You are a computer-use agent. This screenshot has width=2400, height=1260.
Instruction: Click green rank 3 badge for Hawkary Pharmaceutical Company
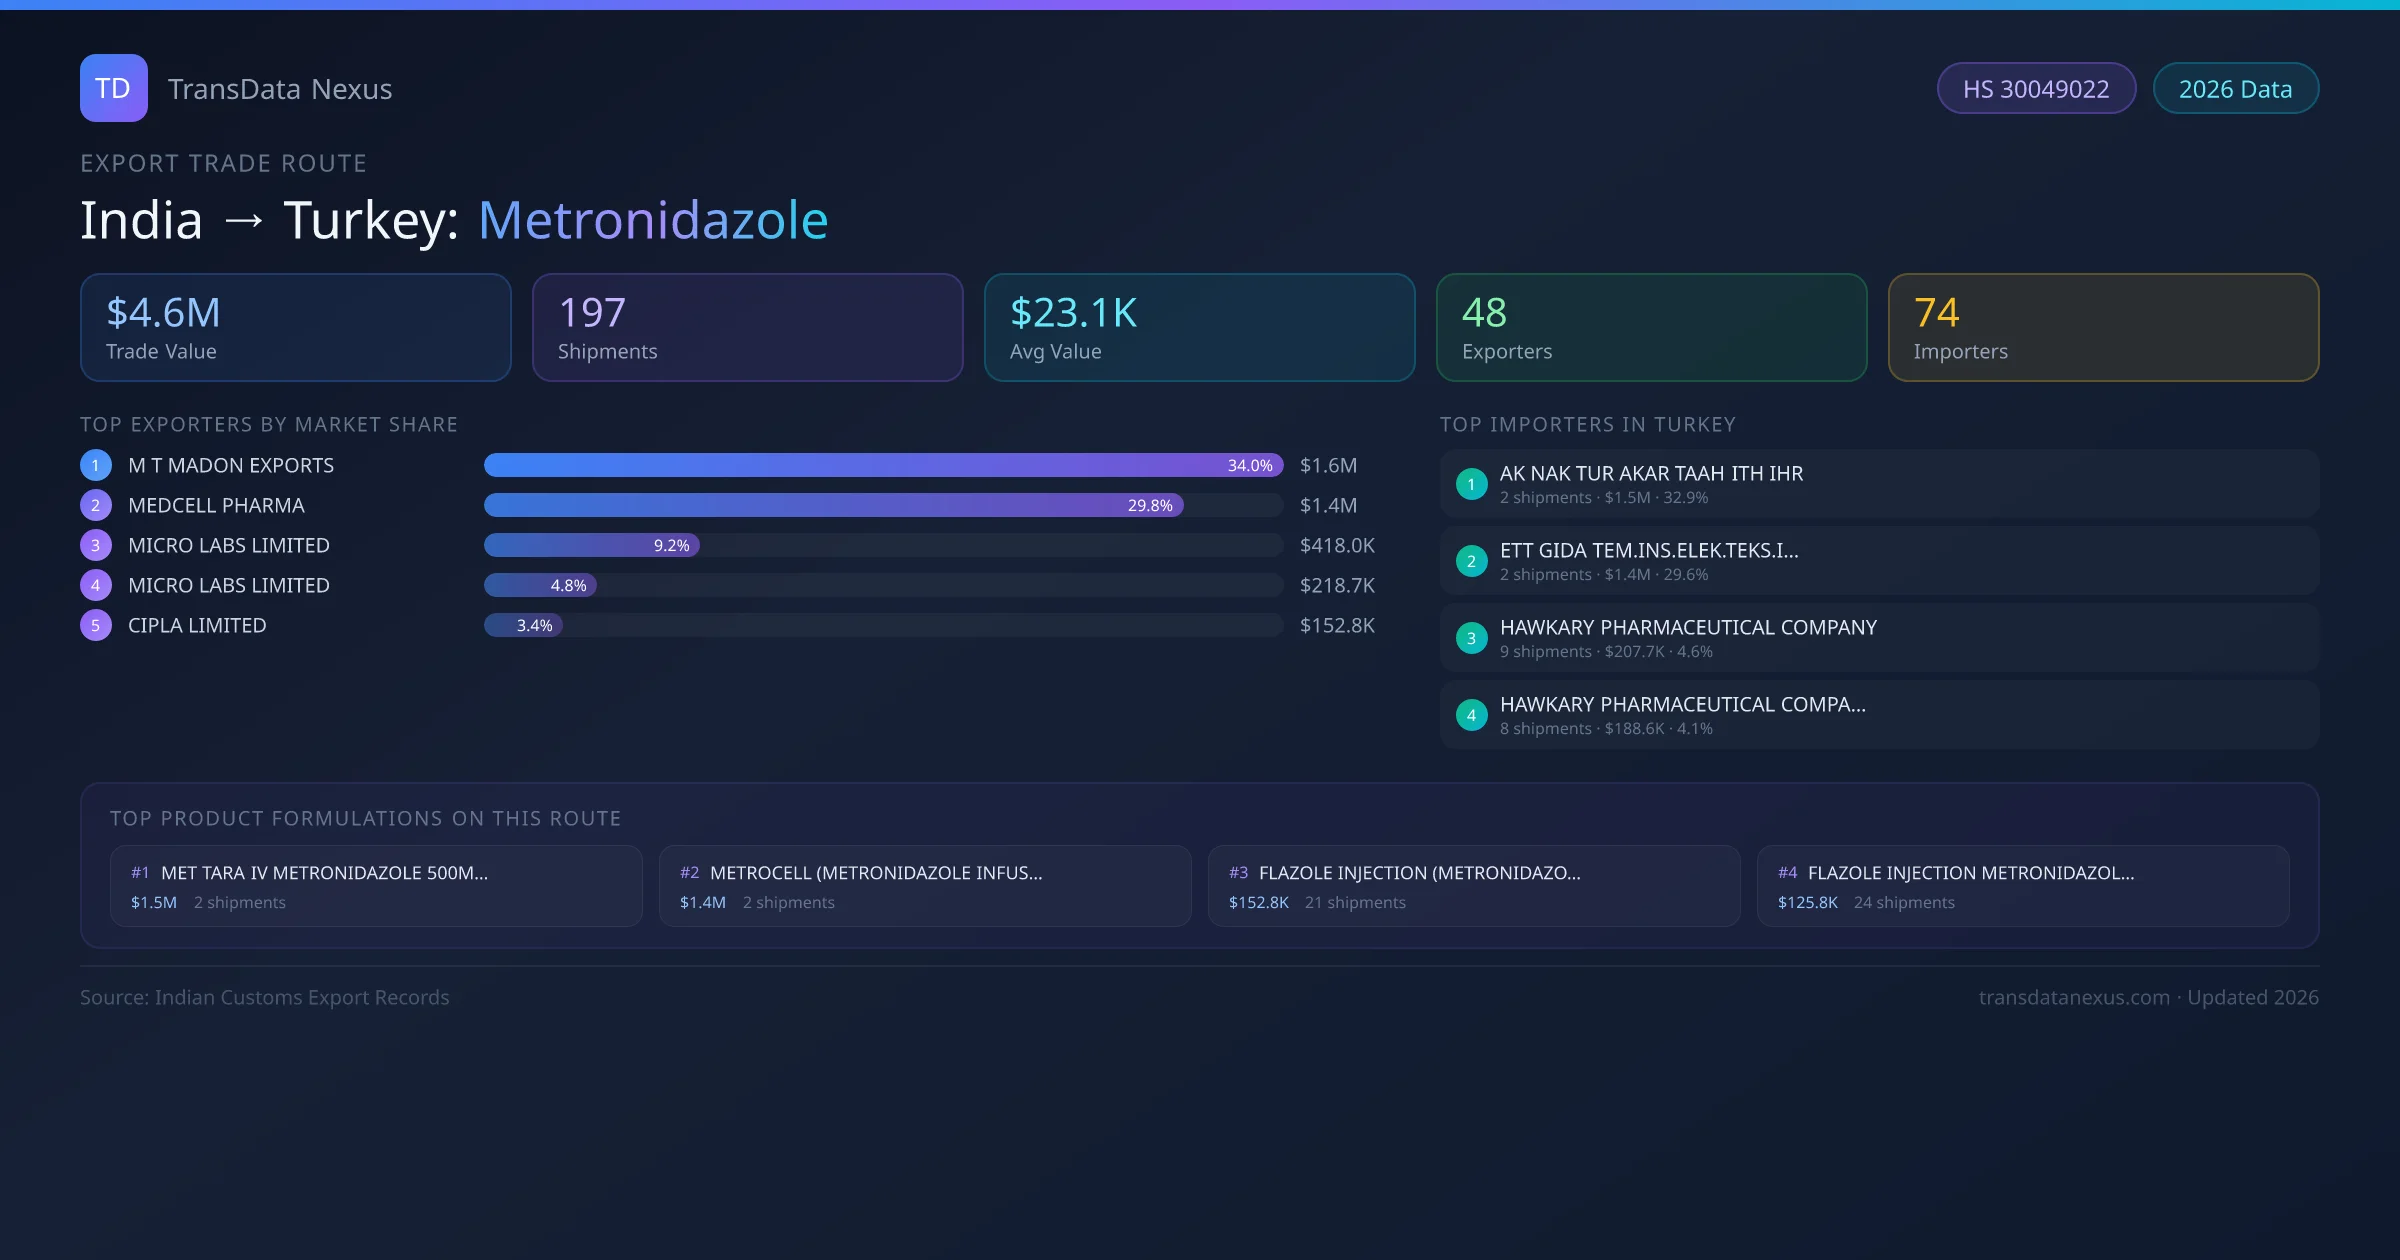pyautogui.click(x=1471, y=638)
